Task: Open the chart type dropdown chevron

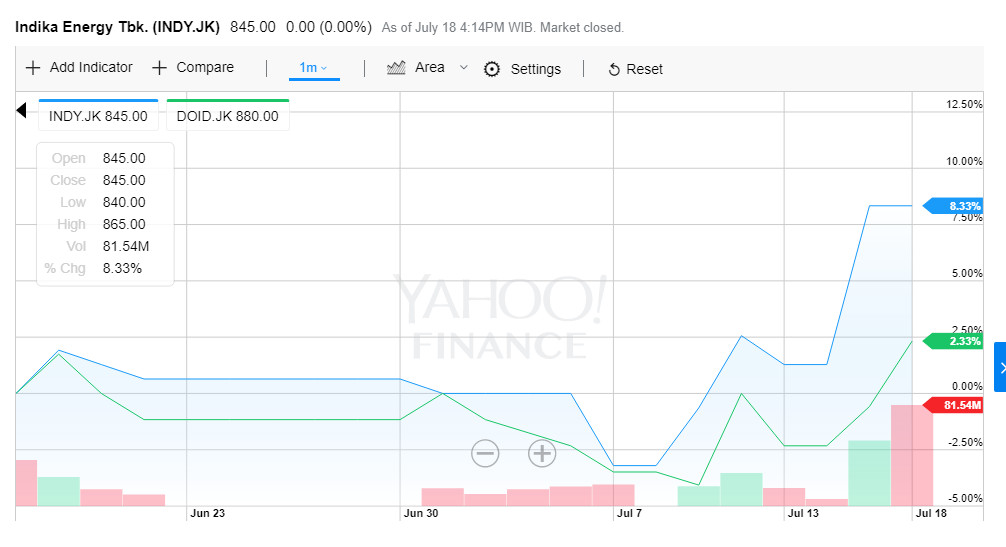Action: pos(463,68)
